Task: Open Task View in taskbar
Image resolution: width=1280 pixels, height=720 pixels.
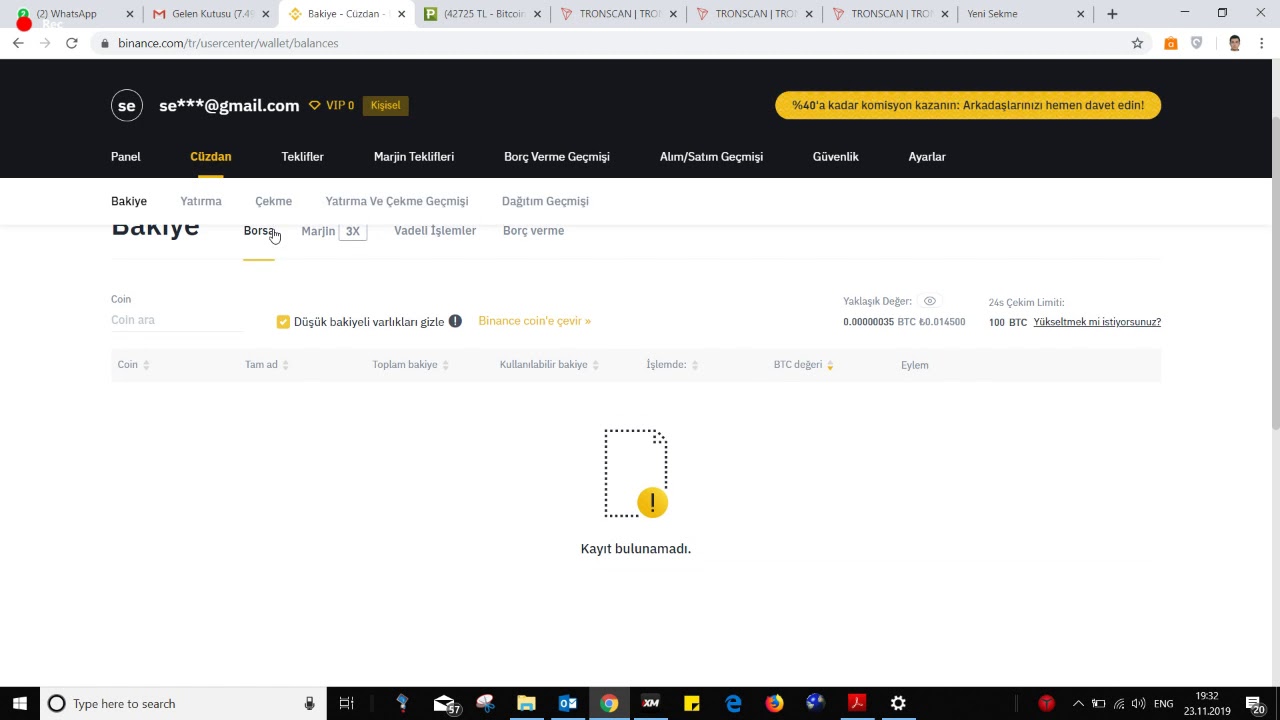Action: [346, 704]
